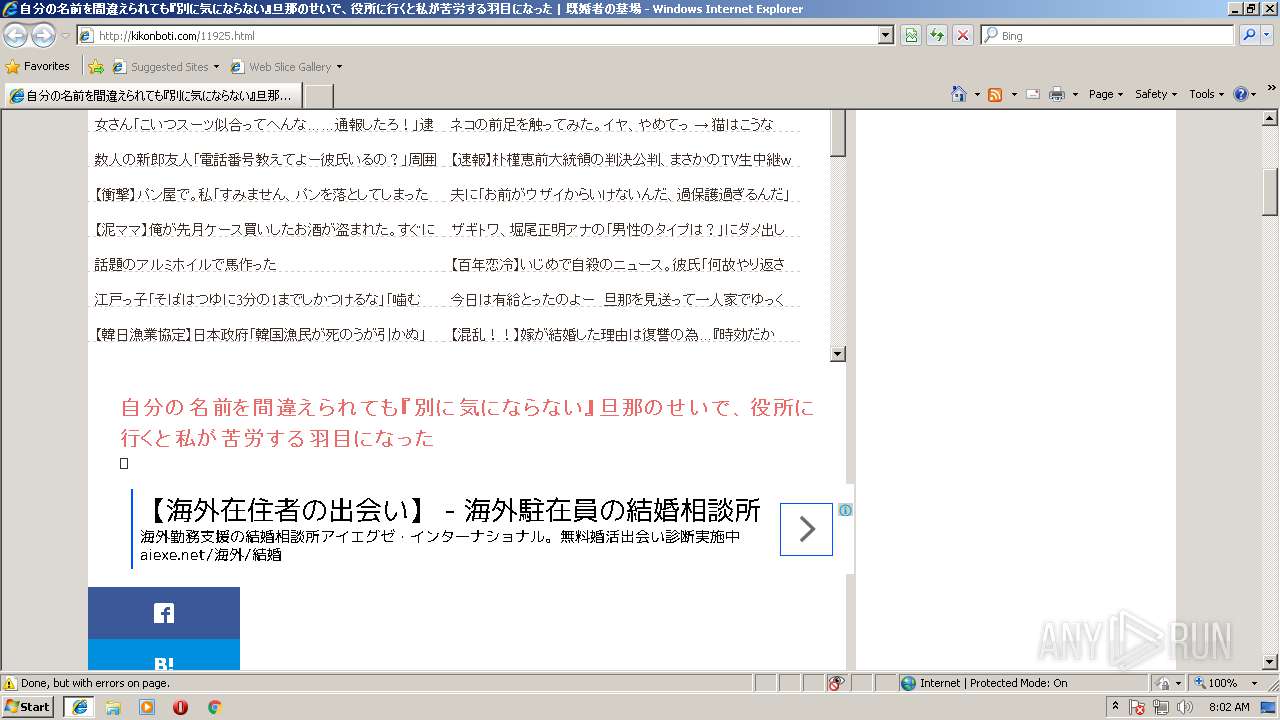Toggle Compatibility View icon
The width and height of the screenshot is (1280, 720).
pyautogui.click(x=911, y=35)
